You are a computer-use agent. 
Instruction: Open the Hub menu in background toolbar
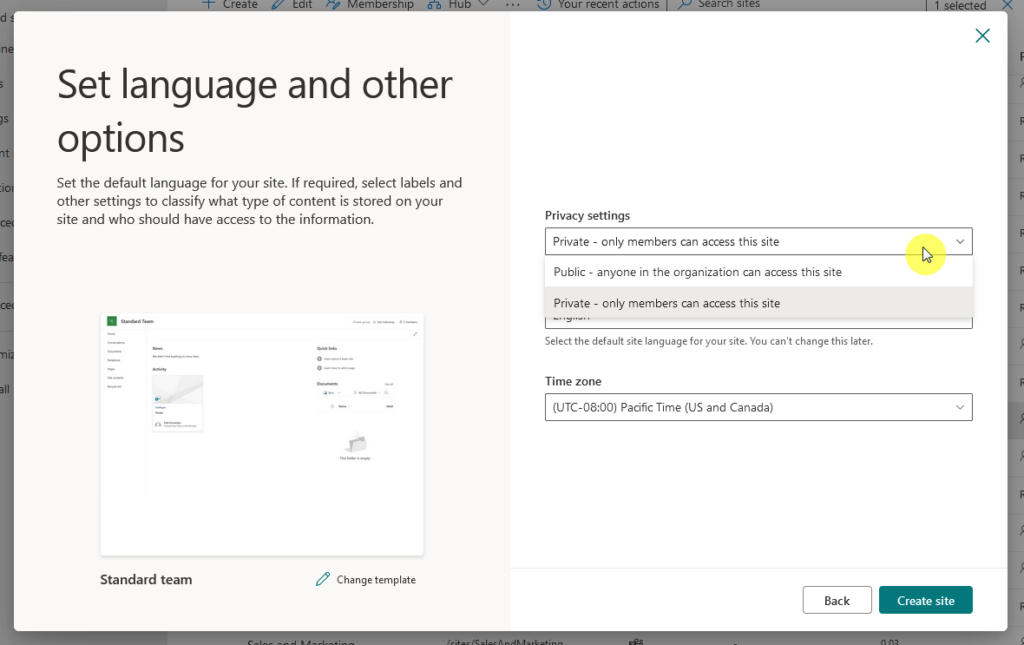click(x=458, y=5)
